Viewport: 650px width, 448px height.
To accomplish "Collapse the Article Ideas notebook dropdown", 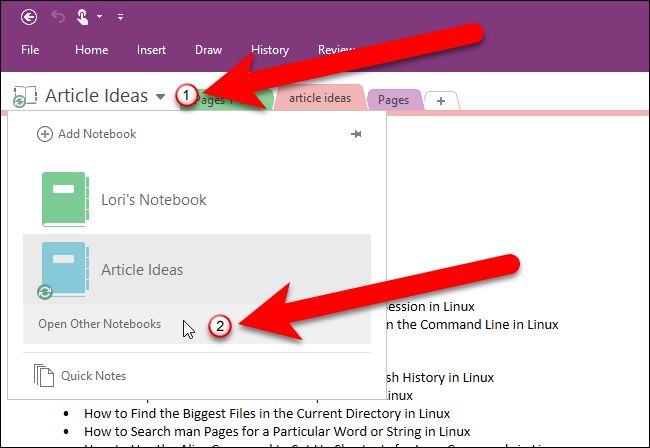I will (x=160, y=97).
